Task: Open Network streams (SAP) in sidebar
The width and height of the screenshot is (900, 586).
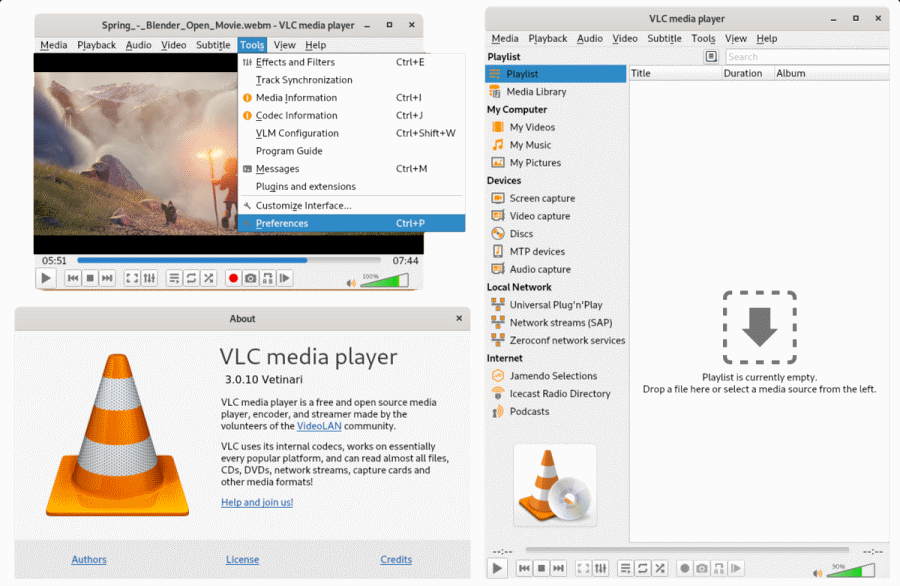Action: [x=556, y=323]
